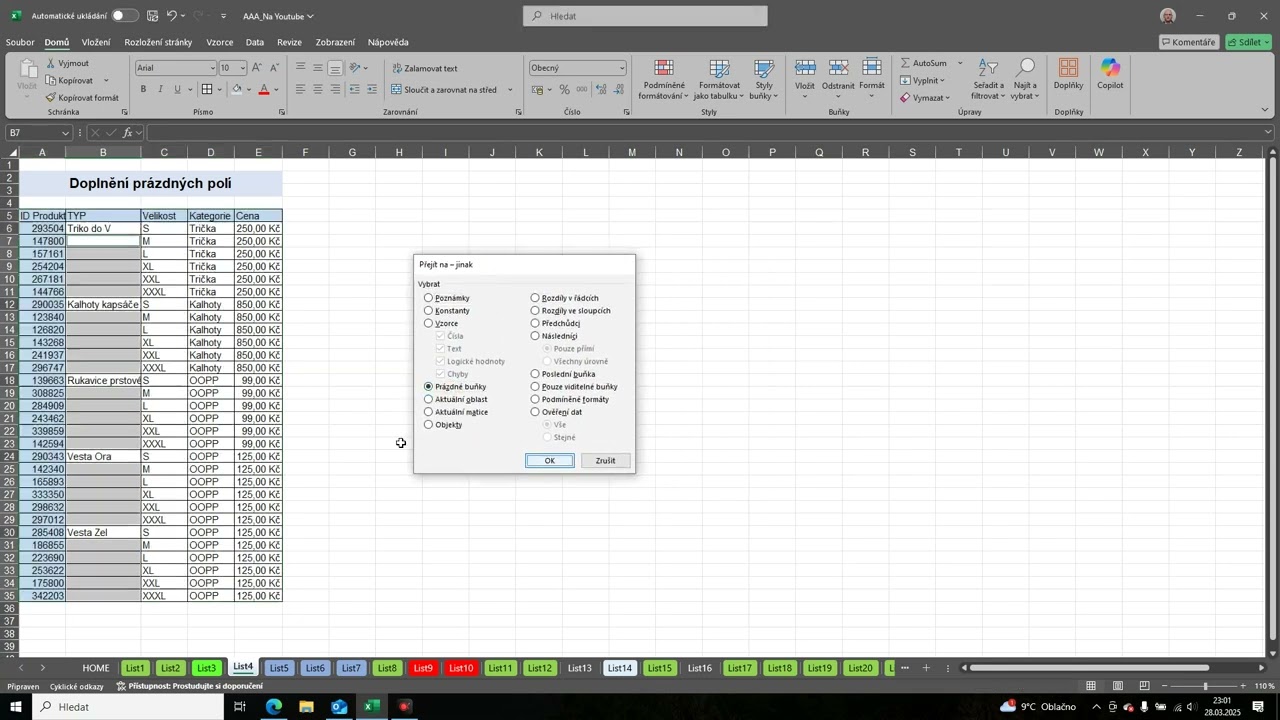
Task: Select the Poznámky radio button
Action: coord(429,298)
